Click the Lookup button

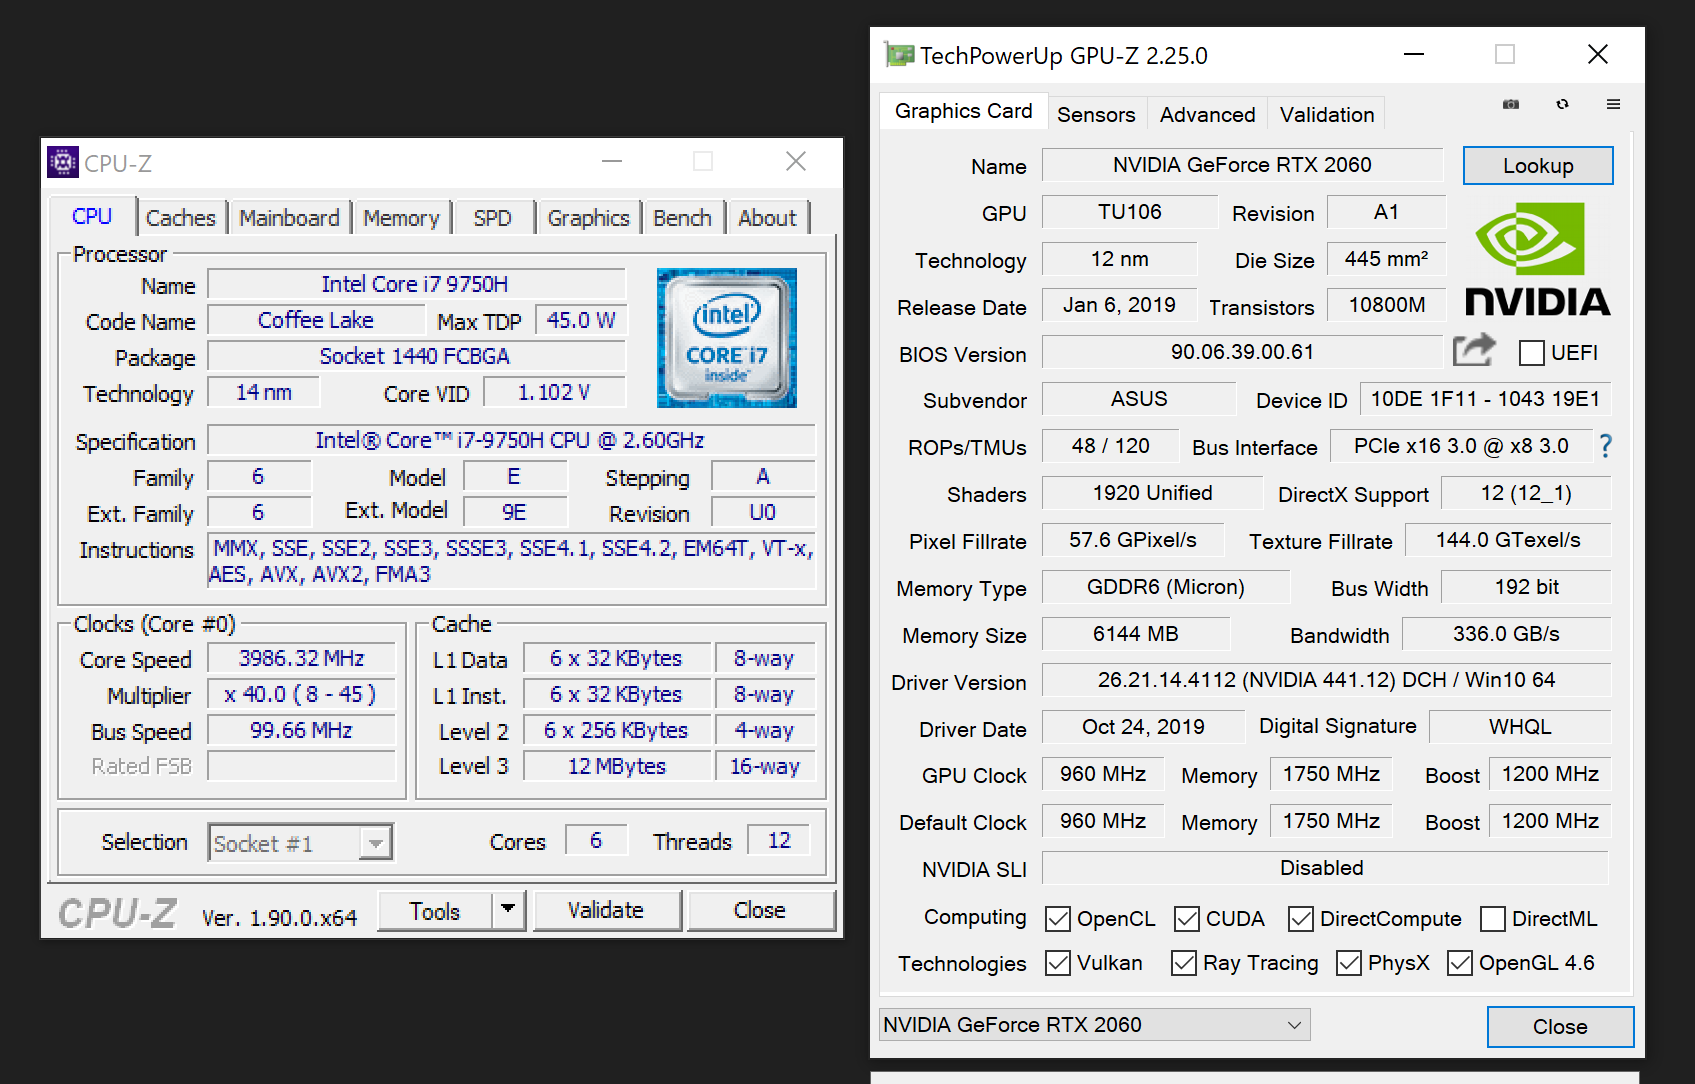coord(1538,166)
